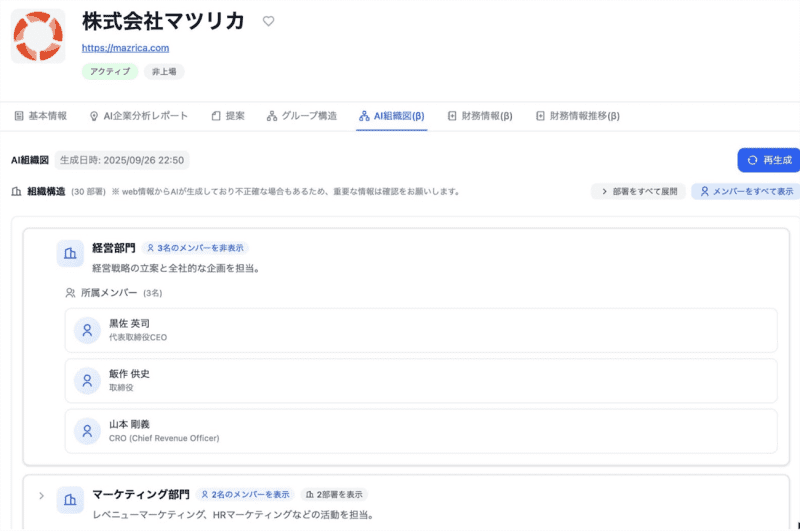Open the AI企業分析レポート tab
The width and height of the screenshot is (800, 531).
click(138, 116)
